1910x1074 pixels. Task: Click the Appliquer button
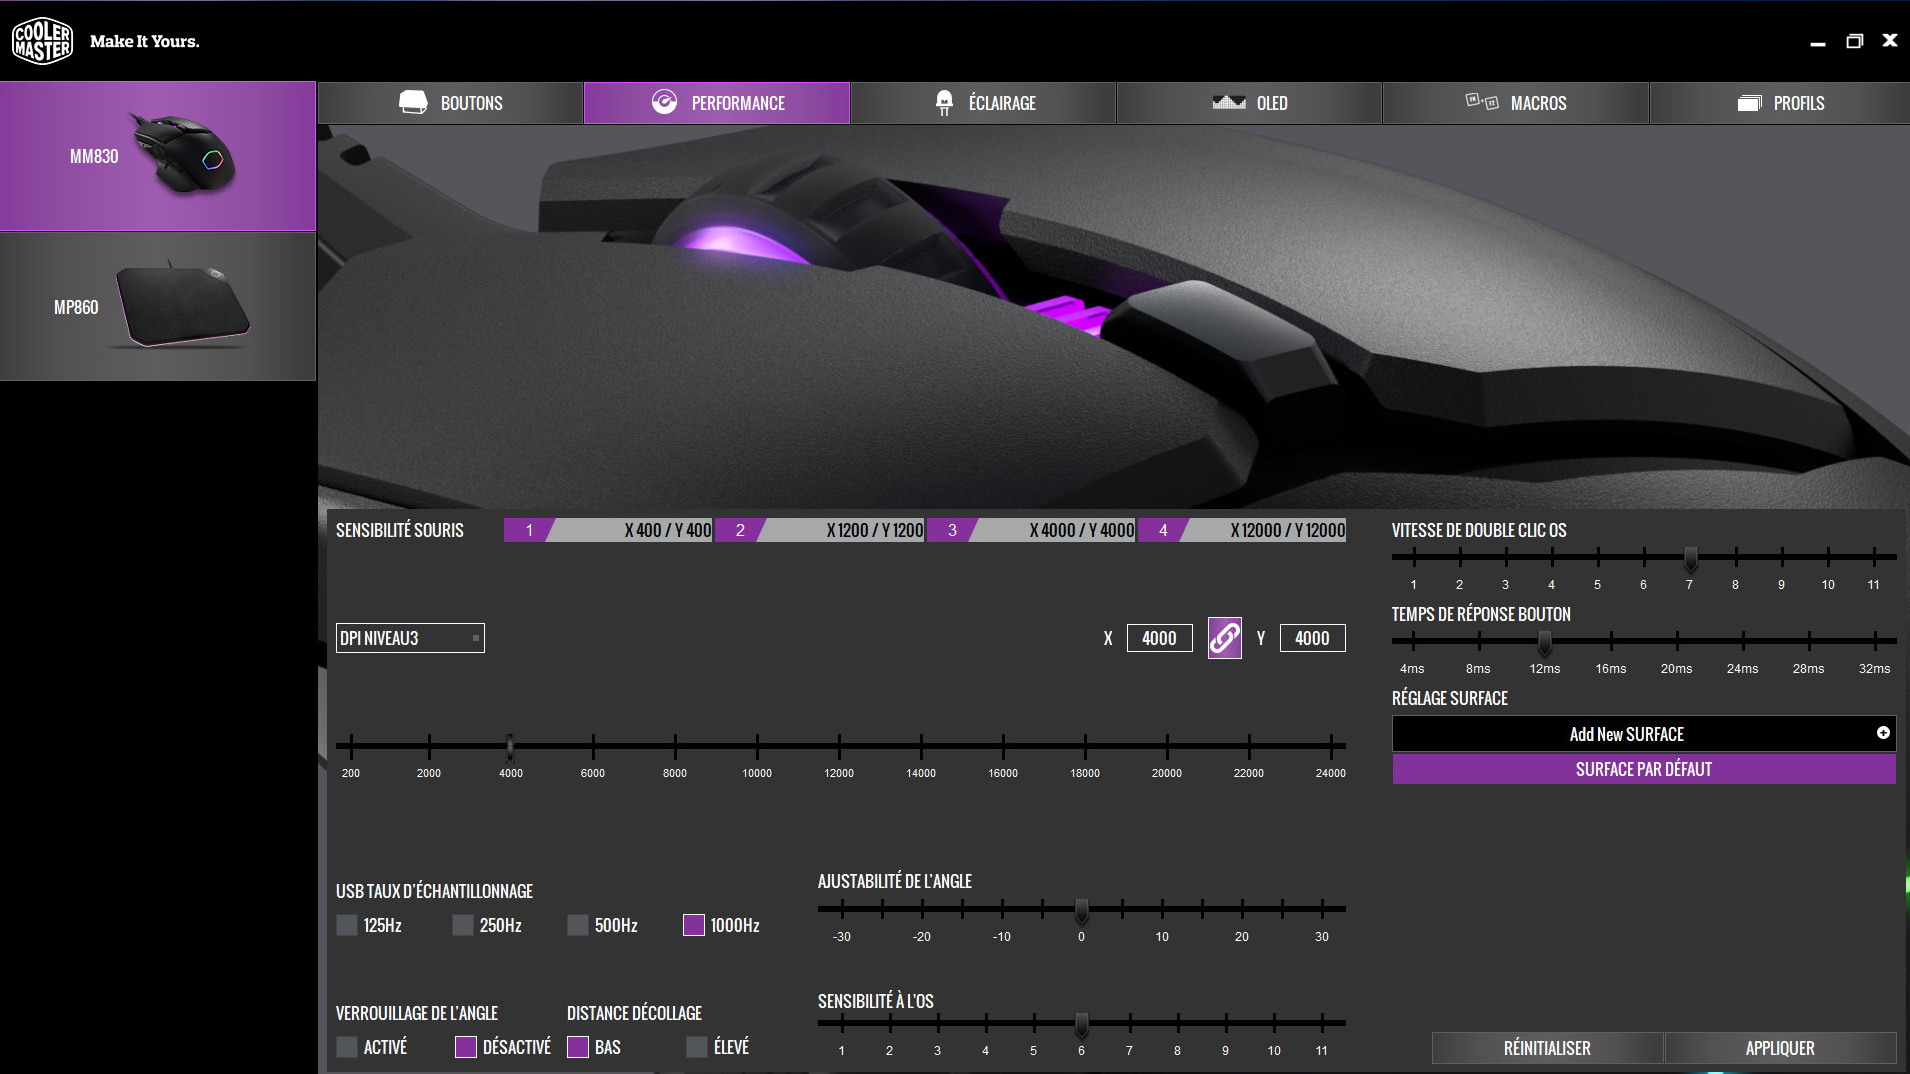coord(1779,1048)
